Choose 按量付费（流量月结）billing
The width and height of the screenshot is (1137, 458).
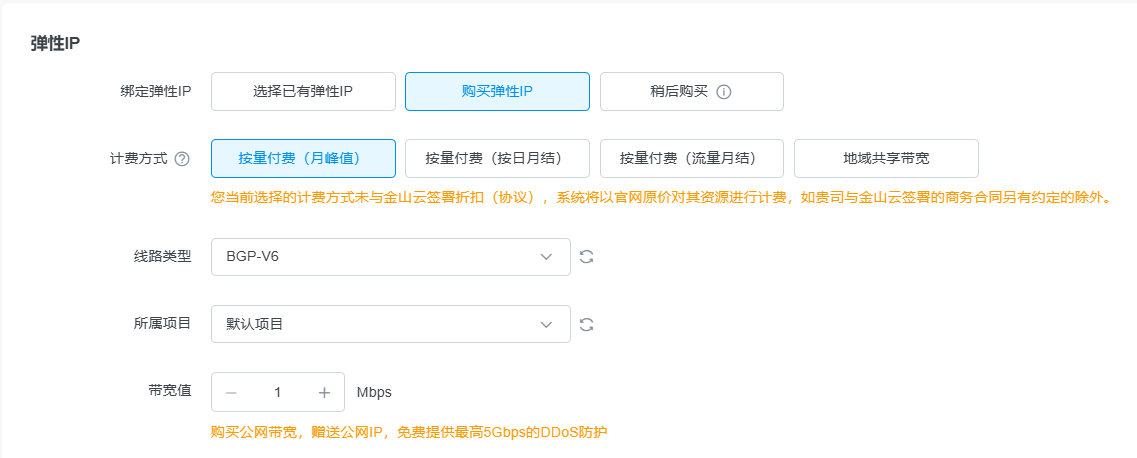(x=691, y=158)
